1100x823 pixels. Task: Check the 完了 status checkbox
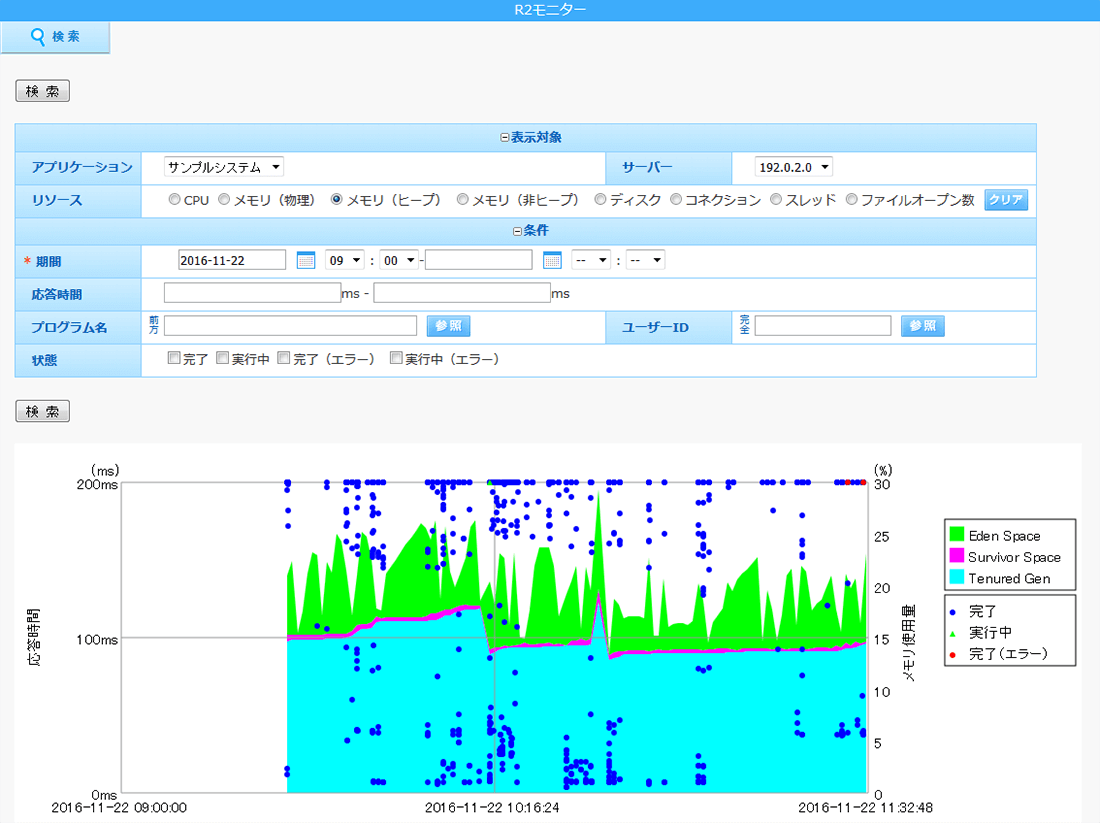point(174,358)
